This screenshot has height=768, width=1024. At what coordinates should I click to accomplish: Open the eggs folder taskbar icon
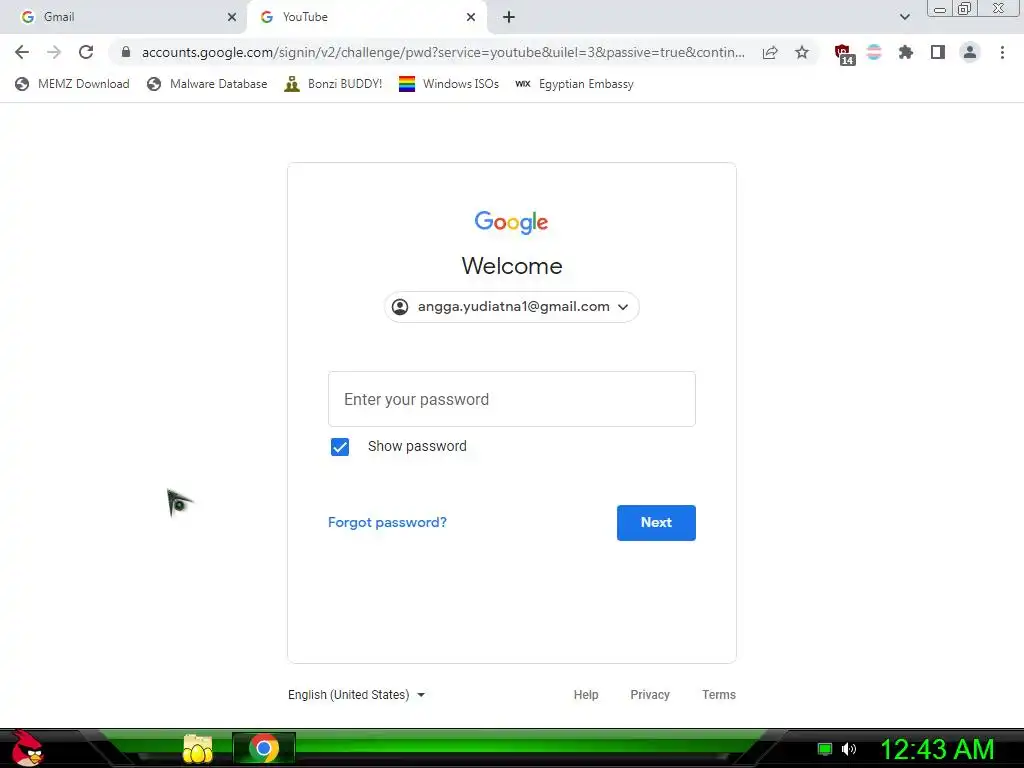(198, 749)
